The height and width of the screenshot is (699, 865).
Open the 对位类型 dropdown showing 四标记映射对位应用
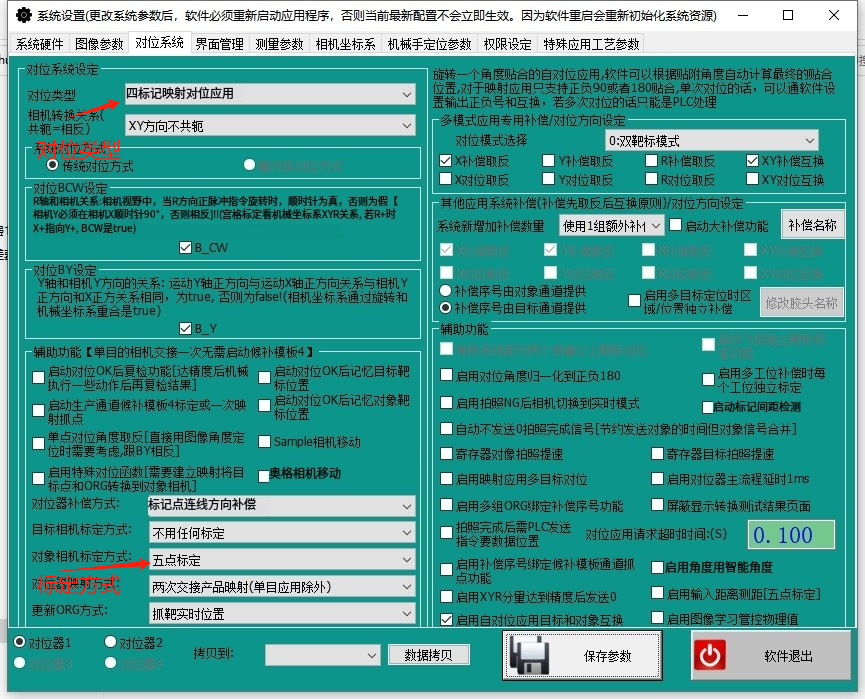tap(270, 94)
